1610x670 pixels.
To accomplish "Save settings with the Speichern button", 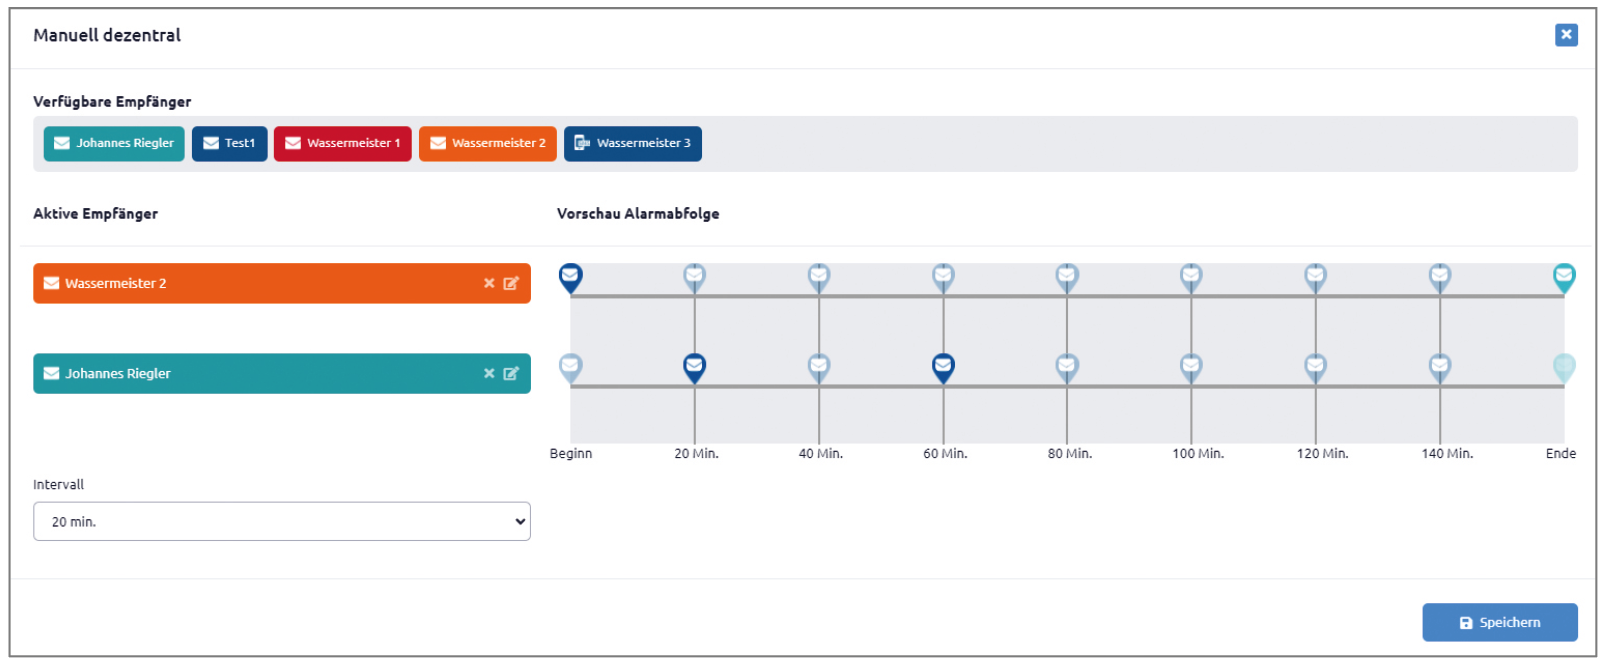I will (1500, 622).
